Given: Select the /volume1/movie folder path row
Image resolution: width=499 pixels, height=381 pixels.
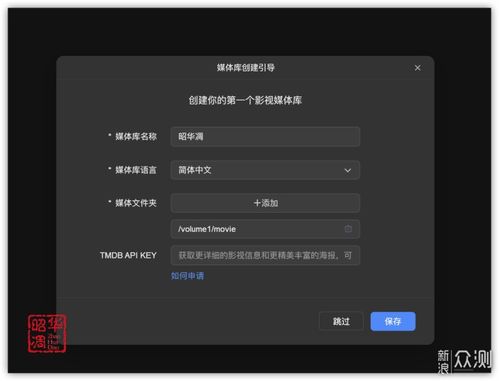Looking at the screenshot, I should coord(265,229).
